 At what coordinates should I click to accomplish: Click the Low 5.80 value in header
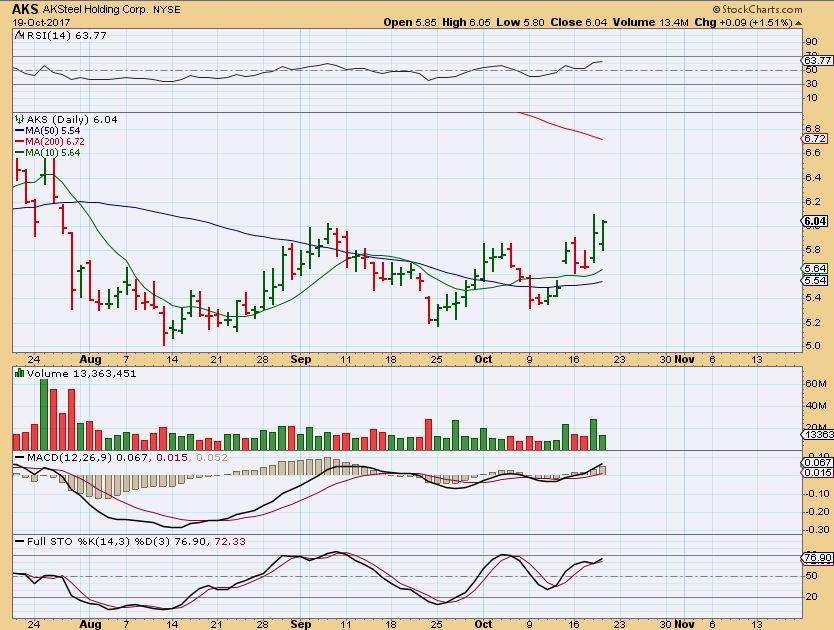[521, 22]
